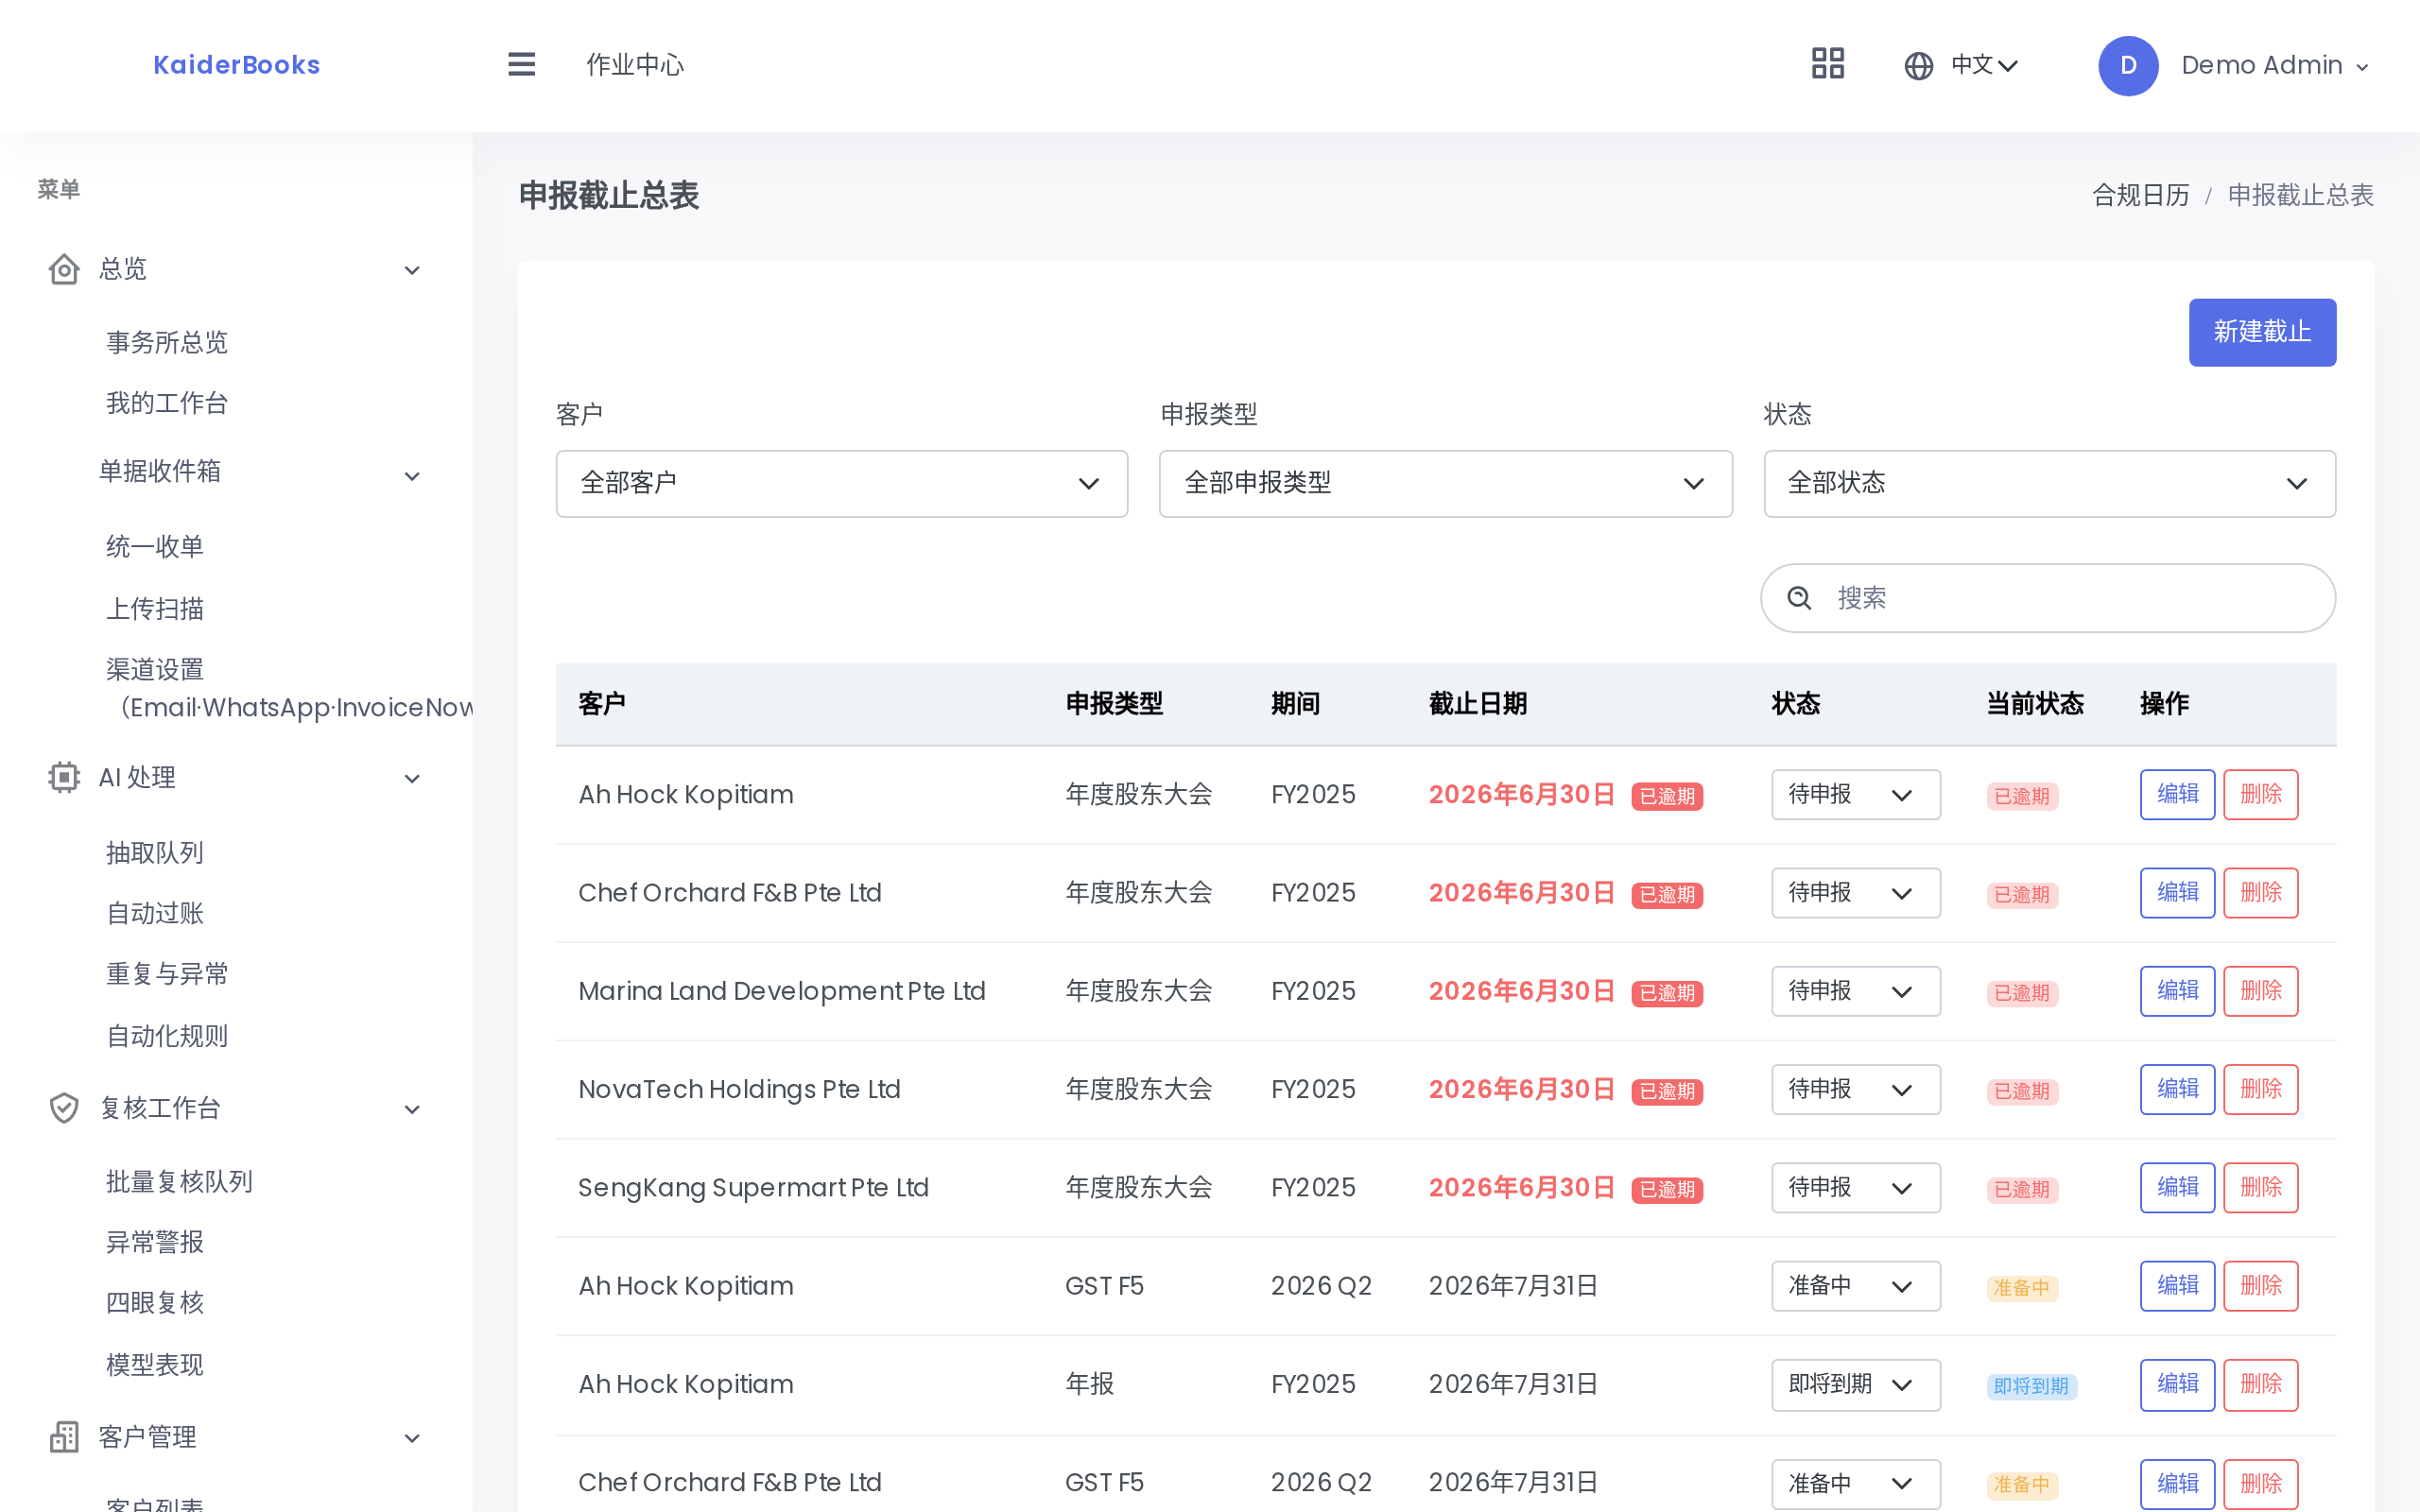The height and width of the screenshot is (1512, 2420).
Task: Click the 复核工作台 shield icon
Action: [64, 1108]
